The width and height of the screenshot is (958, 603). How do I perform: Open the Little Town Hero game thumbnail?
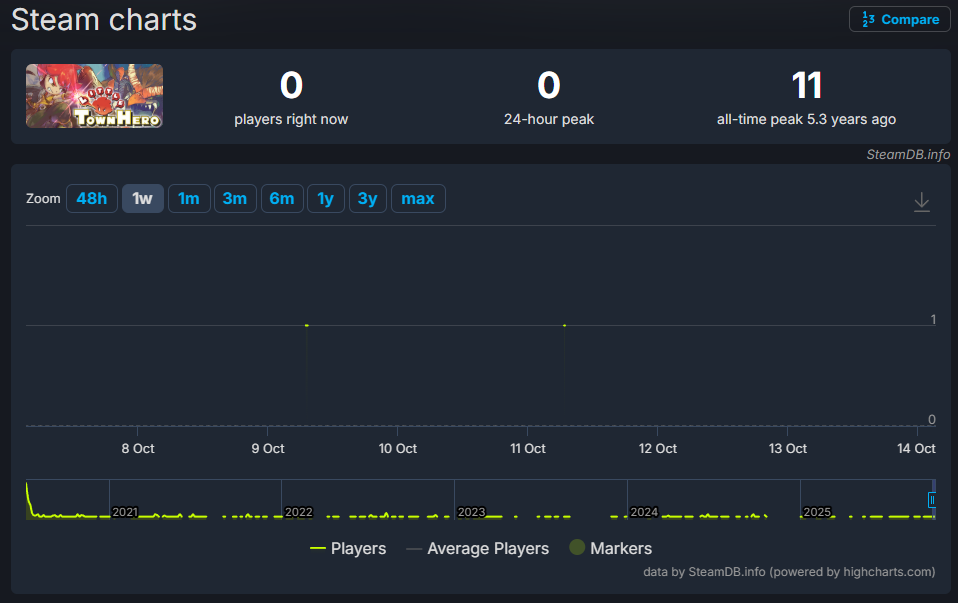[x=94, y=96]
